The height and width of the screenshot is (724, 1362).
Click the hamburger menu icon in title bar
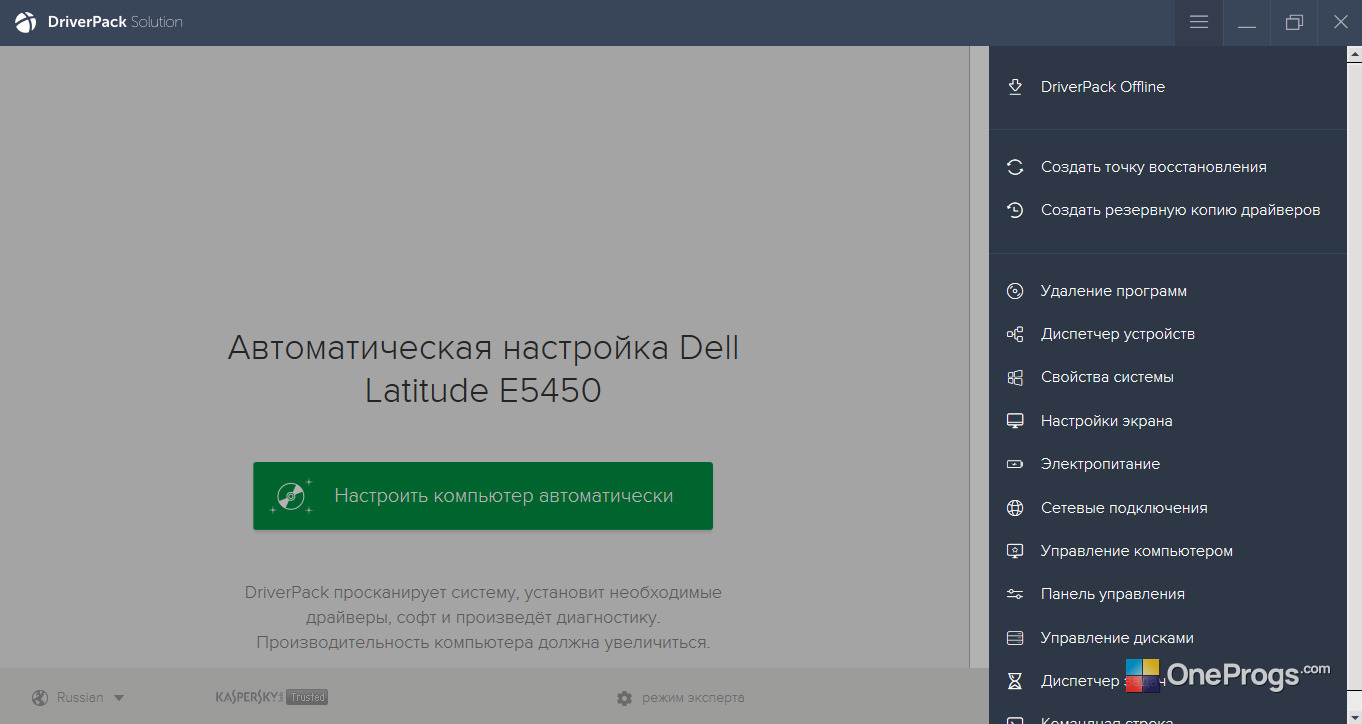(x=1199, y=22)
